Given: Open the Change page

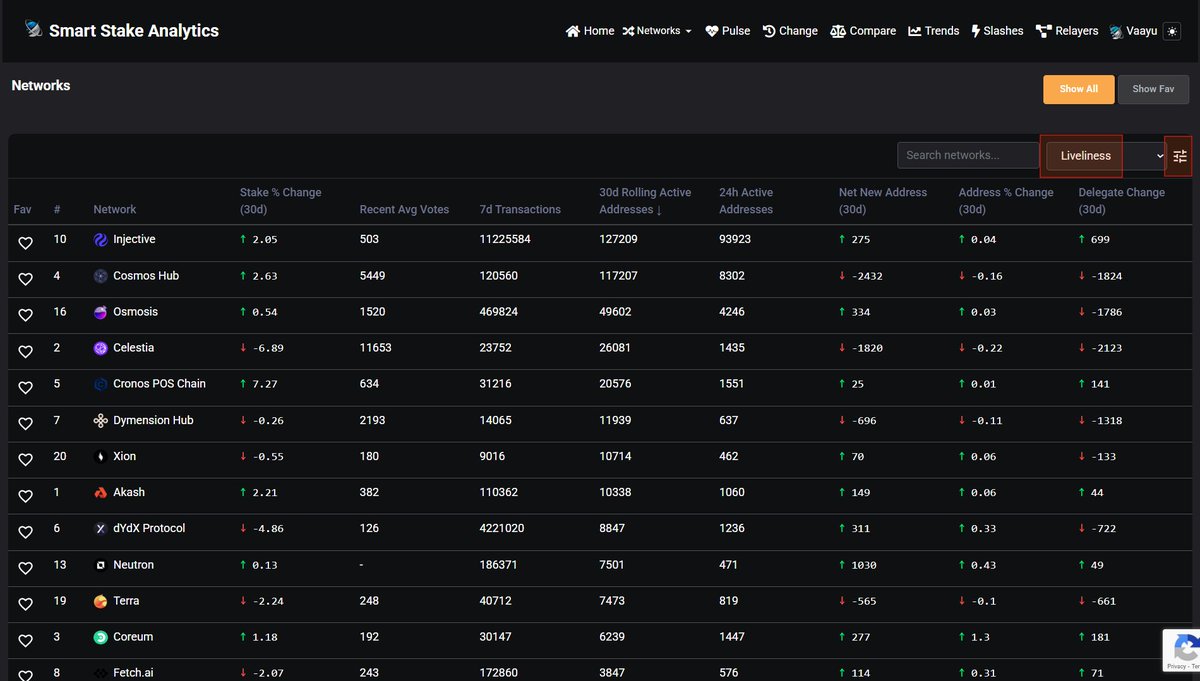Looking at the screenshot, I should [x=790, y=31].
